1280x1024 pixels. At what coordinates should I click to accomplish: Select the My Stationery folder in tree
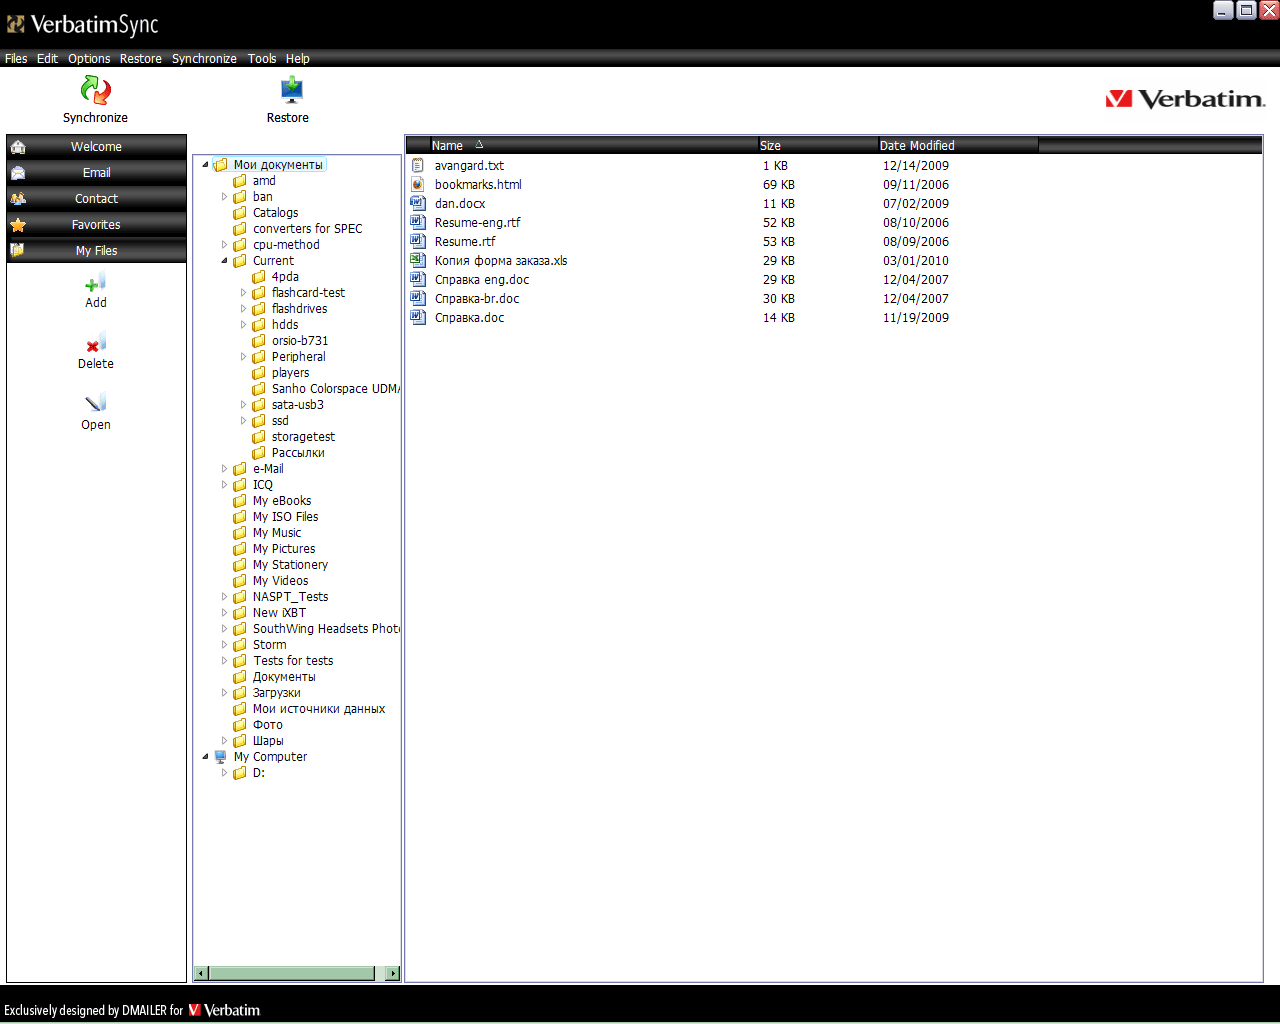tap(290, 565)
